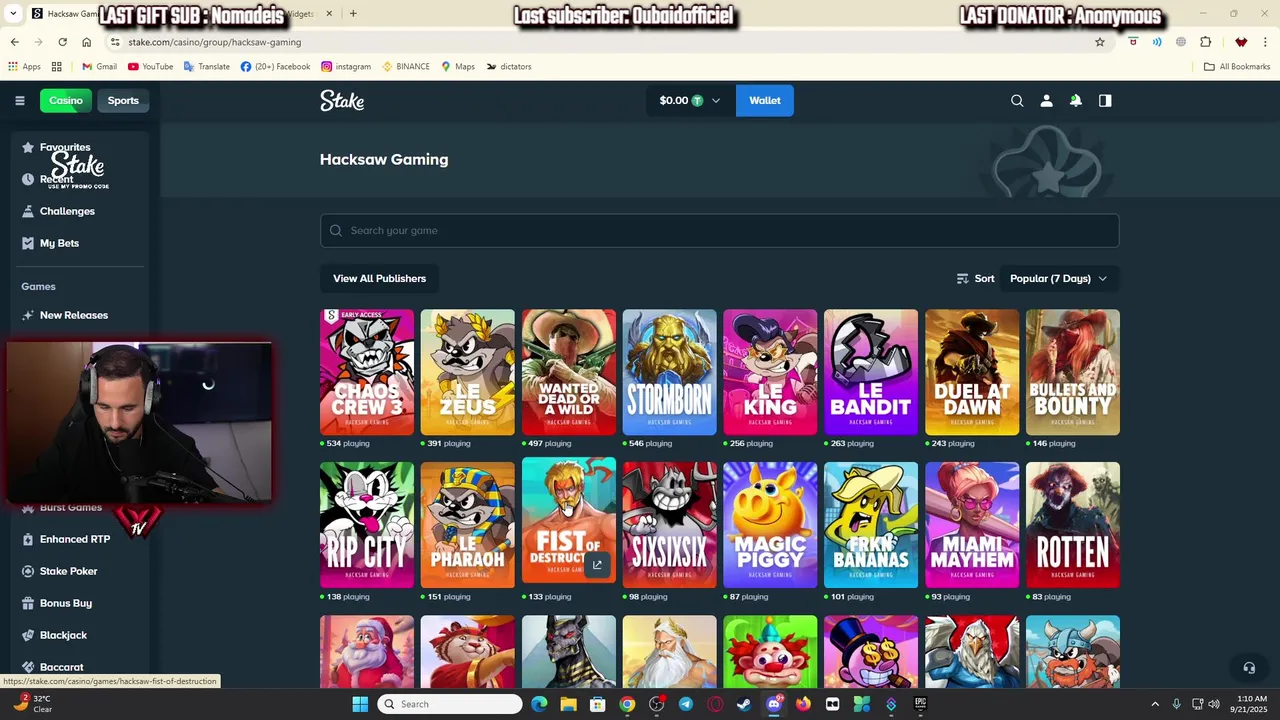Open the SixSixSix game thumbnail
Image resolution: width=1280 pixels, height=720 pixels.
coord(669,525)
